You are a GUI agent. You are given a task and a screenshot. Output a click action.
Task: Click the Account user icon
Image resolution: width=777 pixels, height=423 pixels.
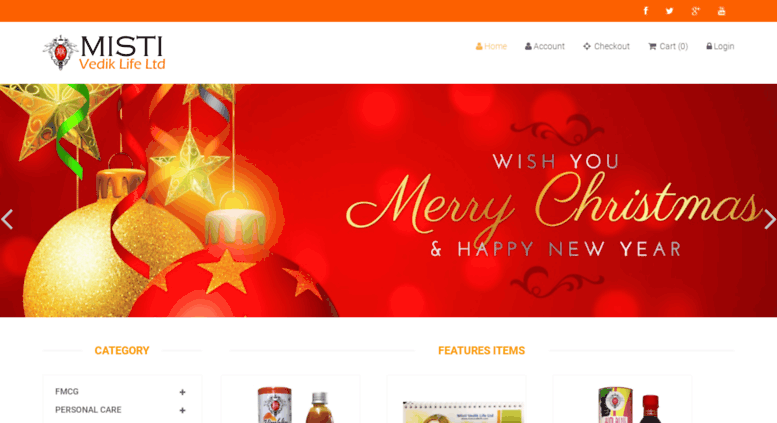tap(528, 46)
